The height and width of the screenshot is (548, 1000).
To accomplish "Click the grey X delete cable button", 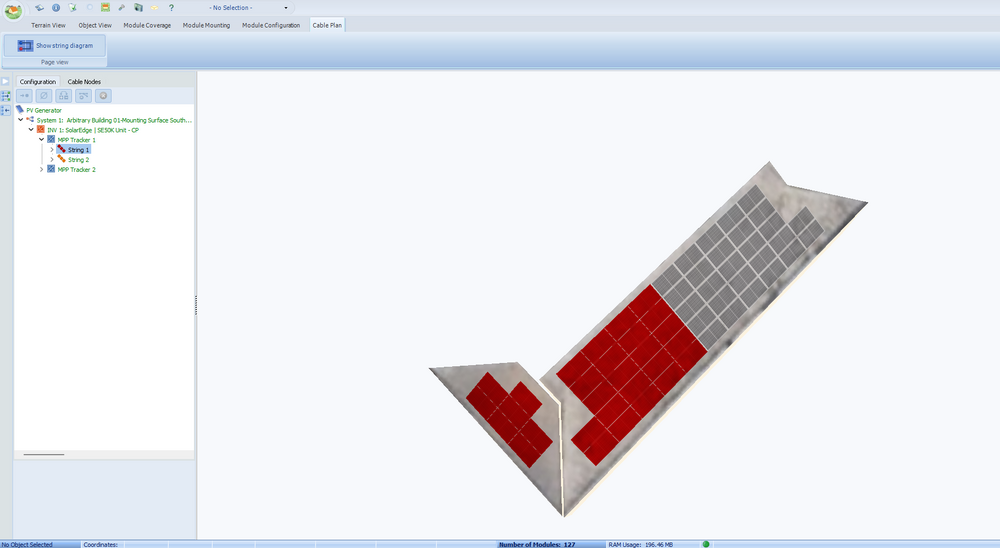I will click(103, 96).
